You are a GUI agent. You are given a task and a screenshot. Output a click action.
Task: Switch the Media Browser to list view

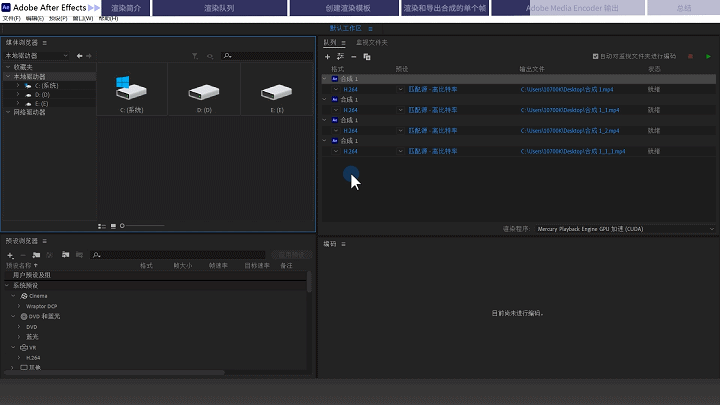[x=101, y=226]
